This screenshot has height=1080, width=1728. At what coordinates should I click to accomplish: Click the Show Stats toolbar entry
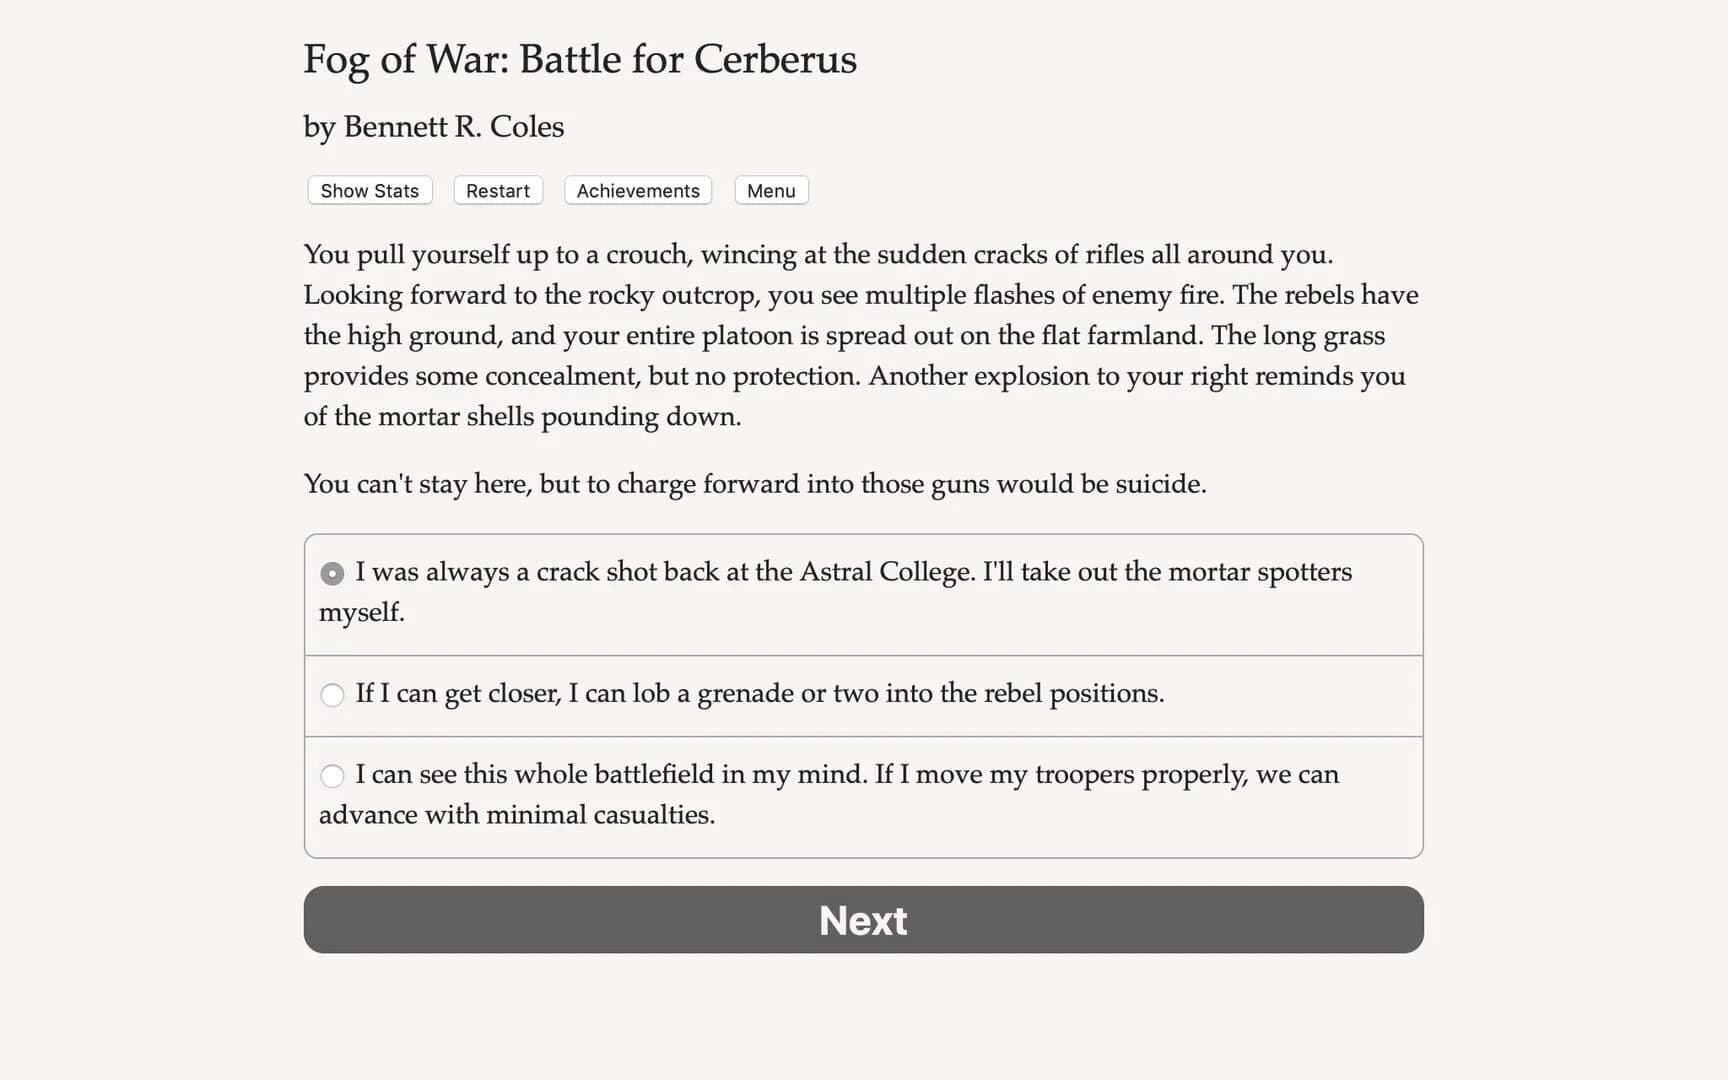pos(368,190)
